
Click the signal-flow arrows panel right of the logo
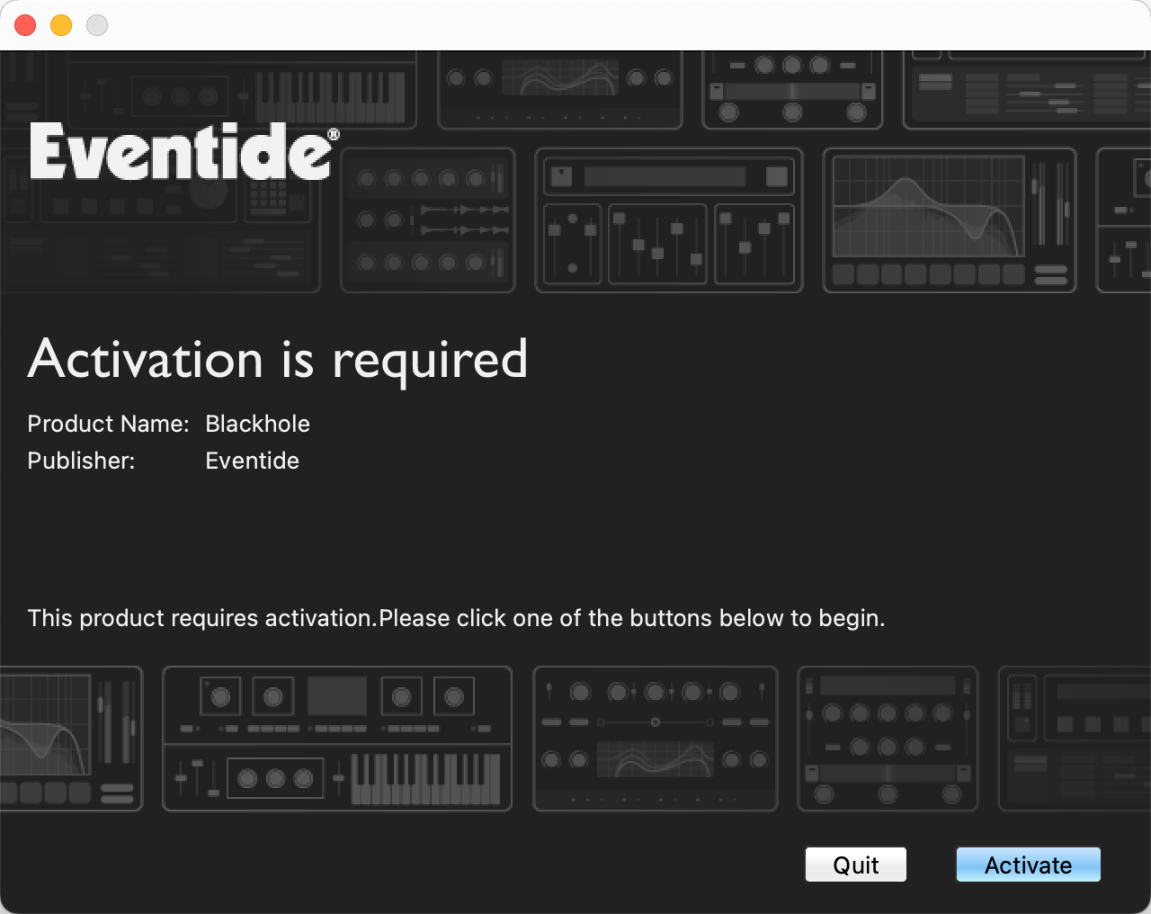(x=427, y=220)
